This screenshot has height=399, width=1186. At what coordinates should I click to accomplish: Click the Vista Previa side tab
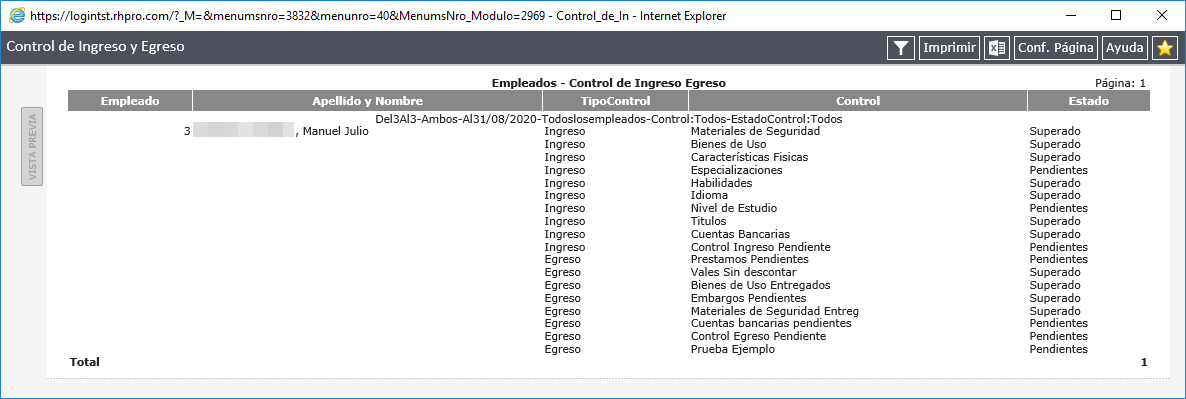click(33, 147)
